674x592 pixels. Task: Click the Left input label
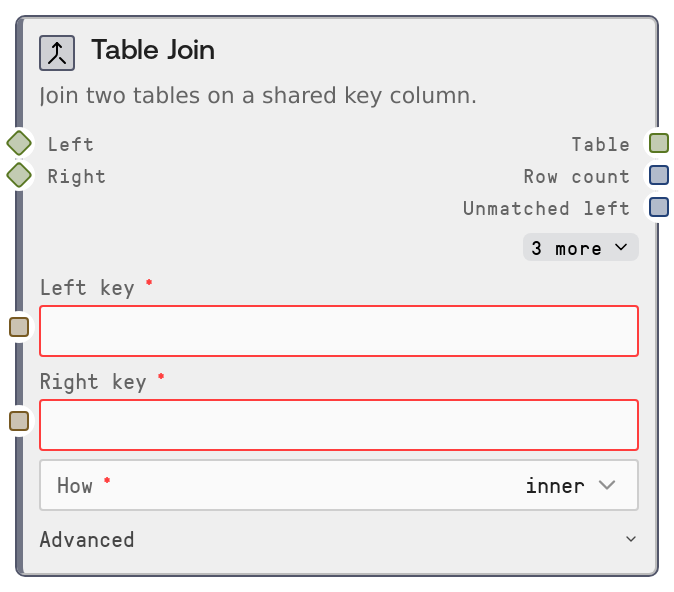click(70, 144)
